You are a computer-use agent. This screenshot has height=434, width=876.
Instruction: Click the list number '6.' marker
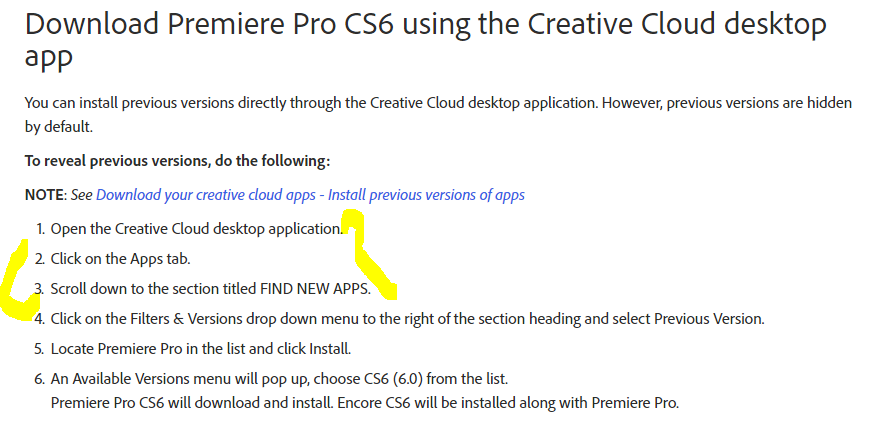(39, 379)
